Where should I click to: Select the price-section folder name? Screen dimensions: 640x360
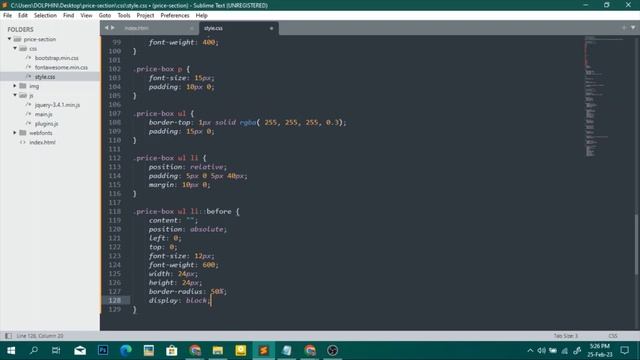(x=40, y=39)
